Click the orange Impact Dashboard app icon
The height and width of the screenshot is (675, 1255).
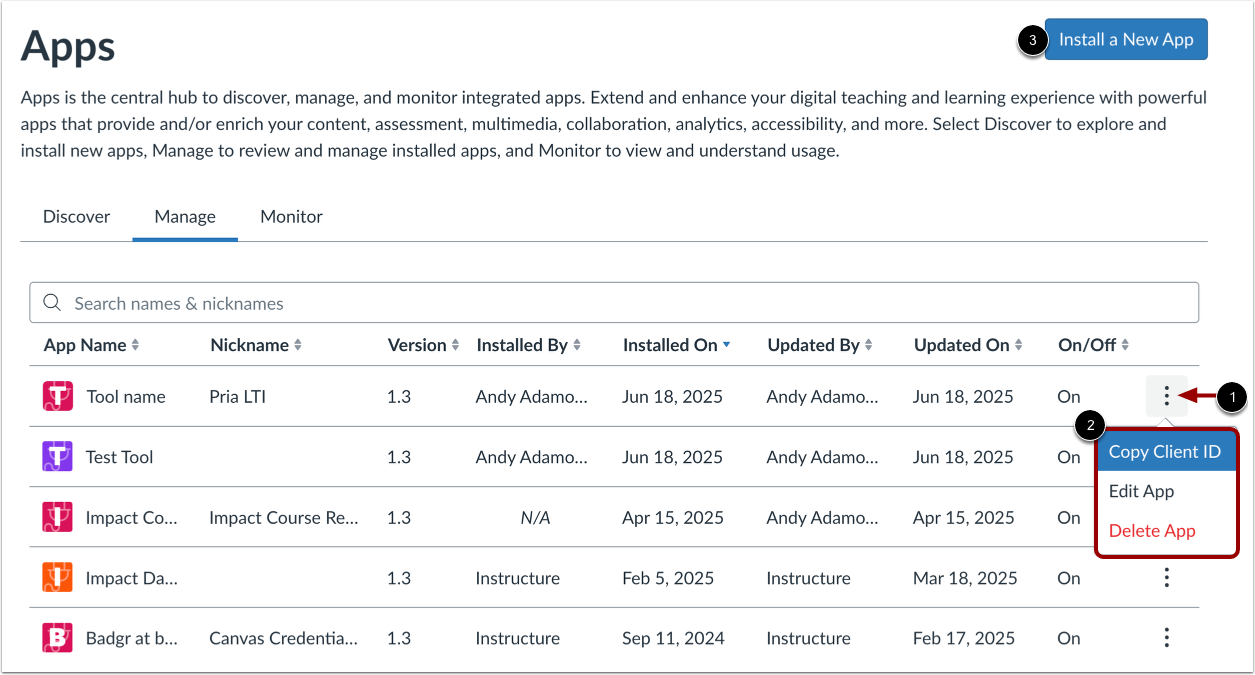point(58,578)
